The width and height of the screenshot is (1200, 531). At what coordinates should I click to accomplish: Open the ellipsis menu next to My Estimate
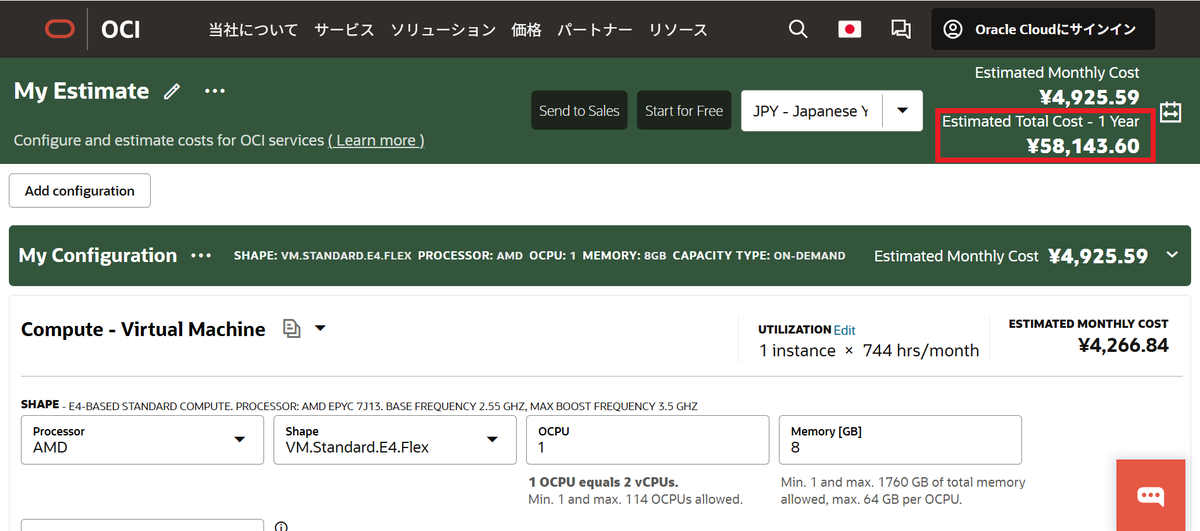[215, 91]
